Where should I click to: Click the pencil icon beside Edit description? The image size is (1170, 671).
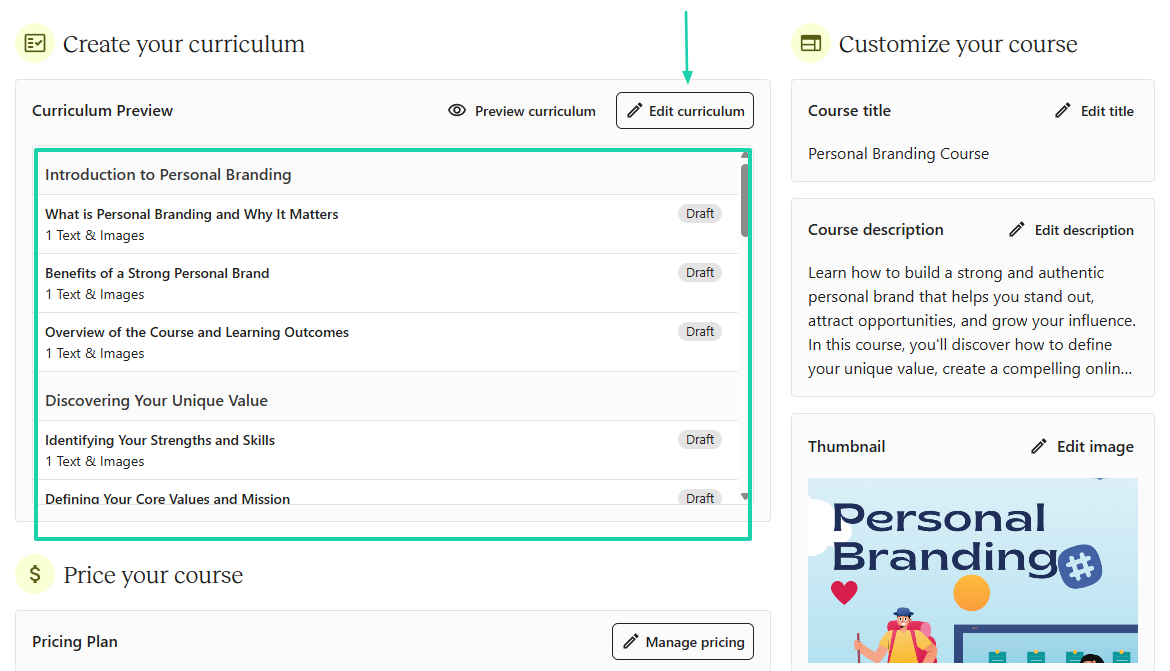click(x=1016, y=229)
